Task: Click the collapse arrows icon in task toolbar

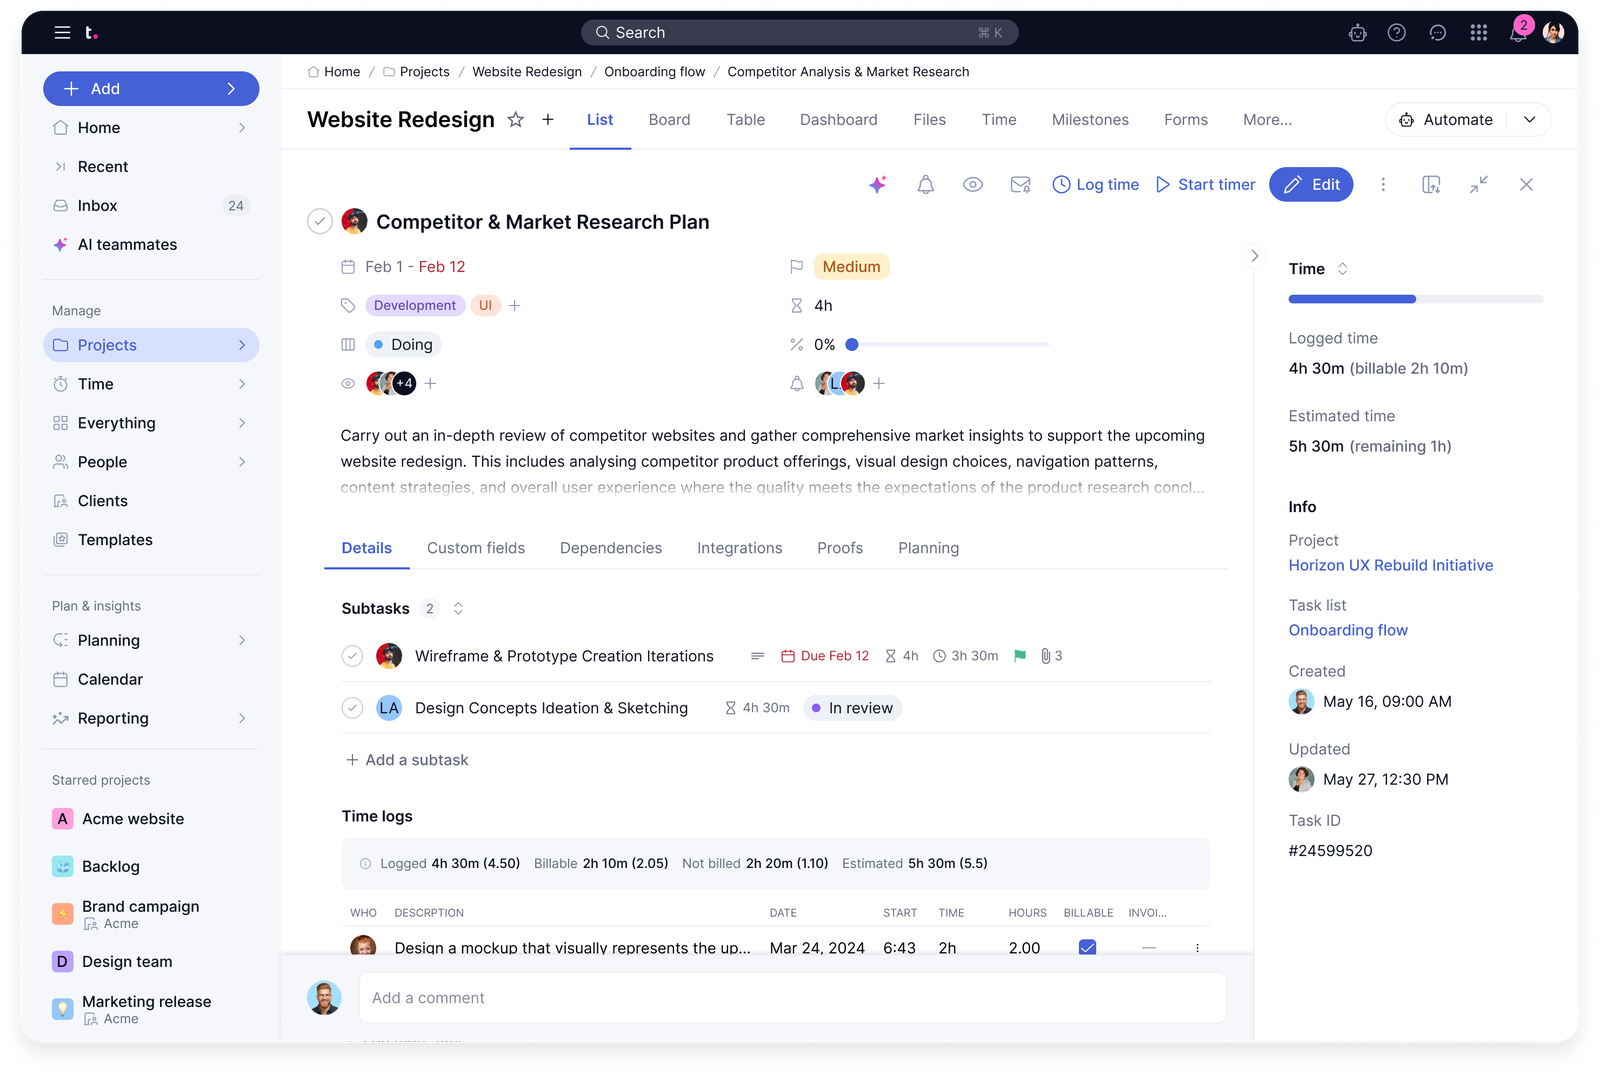Action: [1479, 185]
